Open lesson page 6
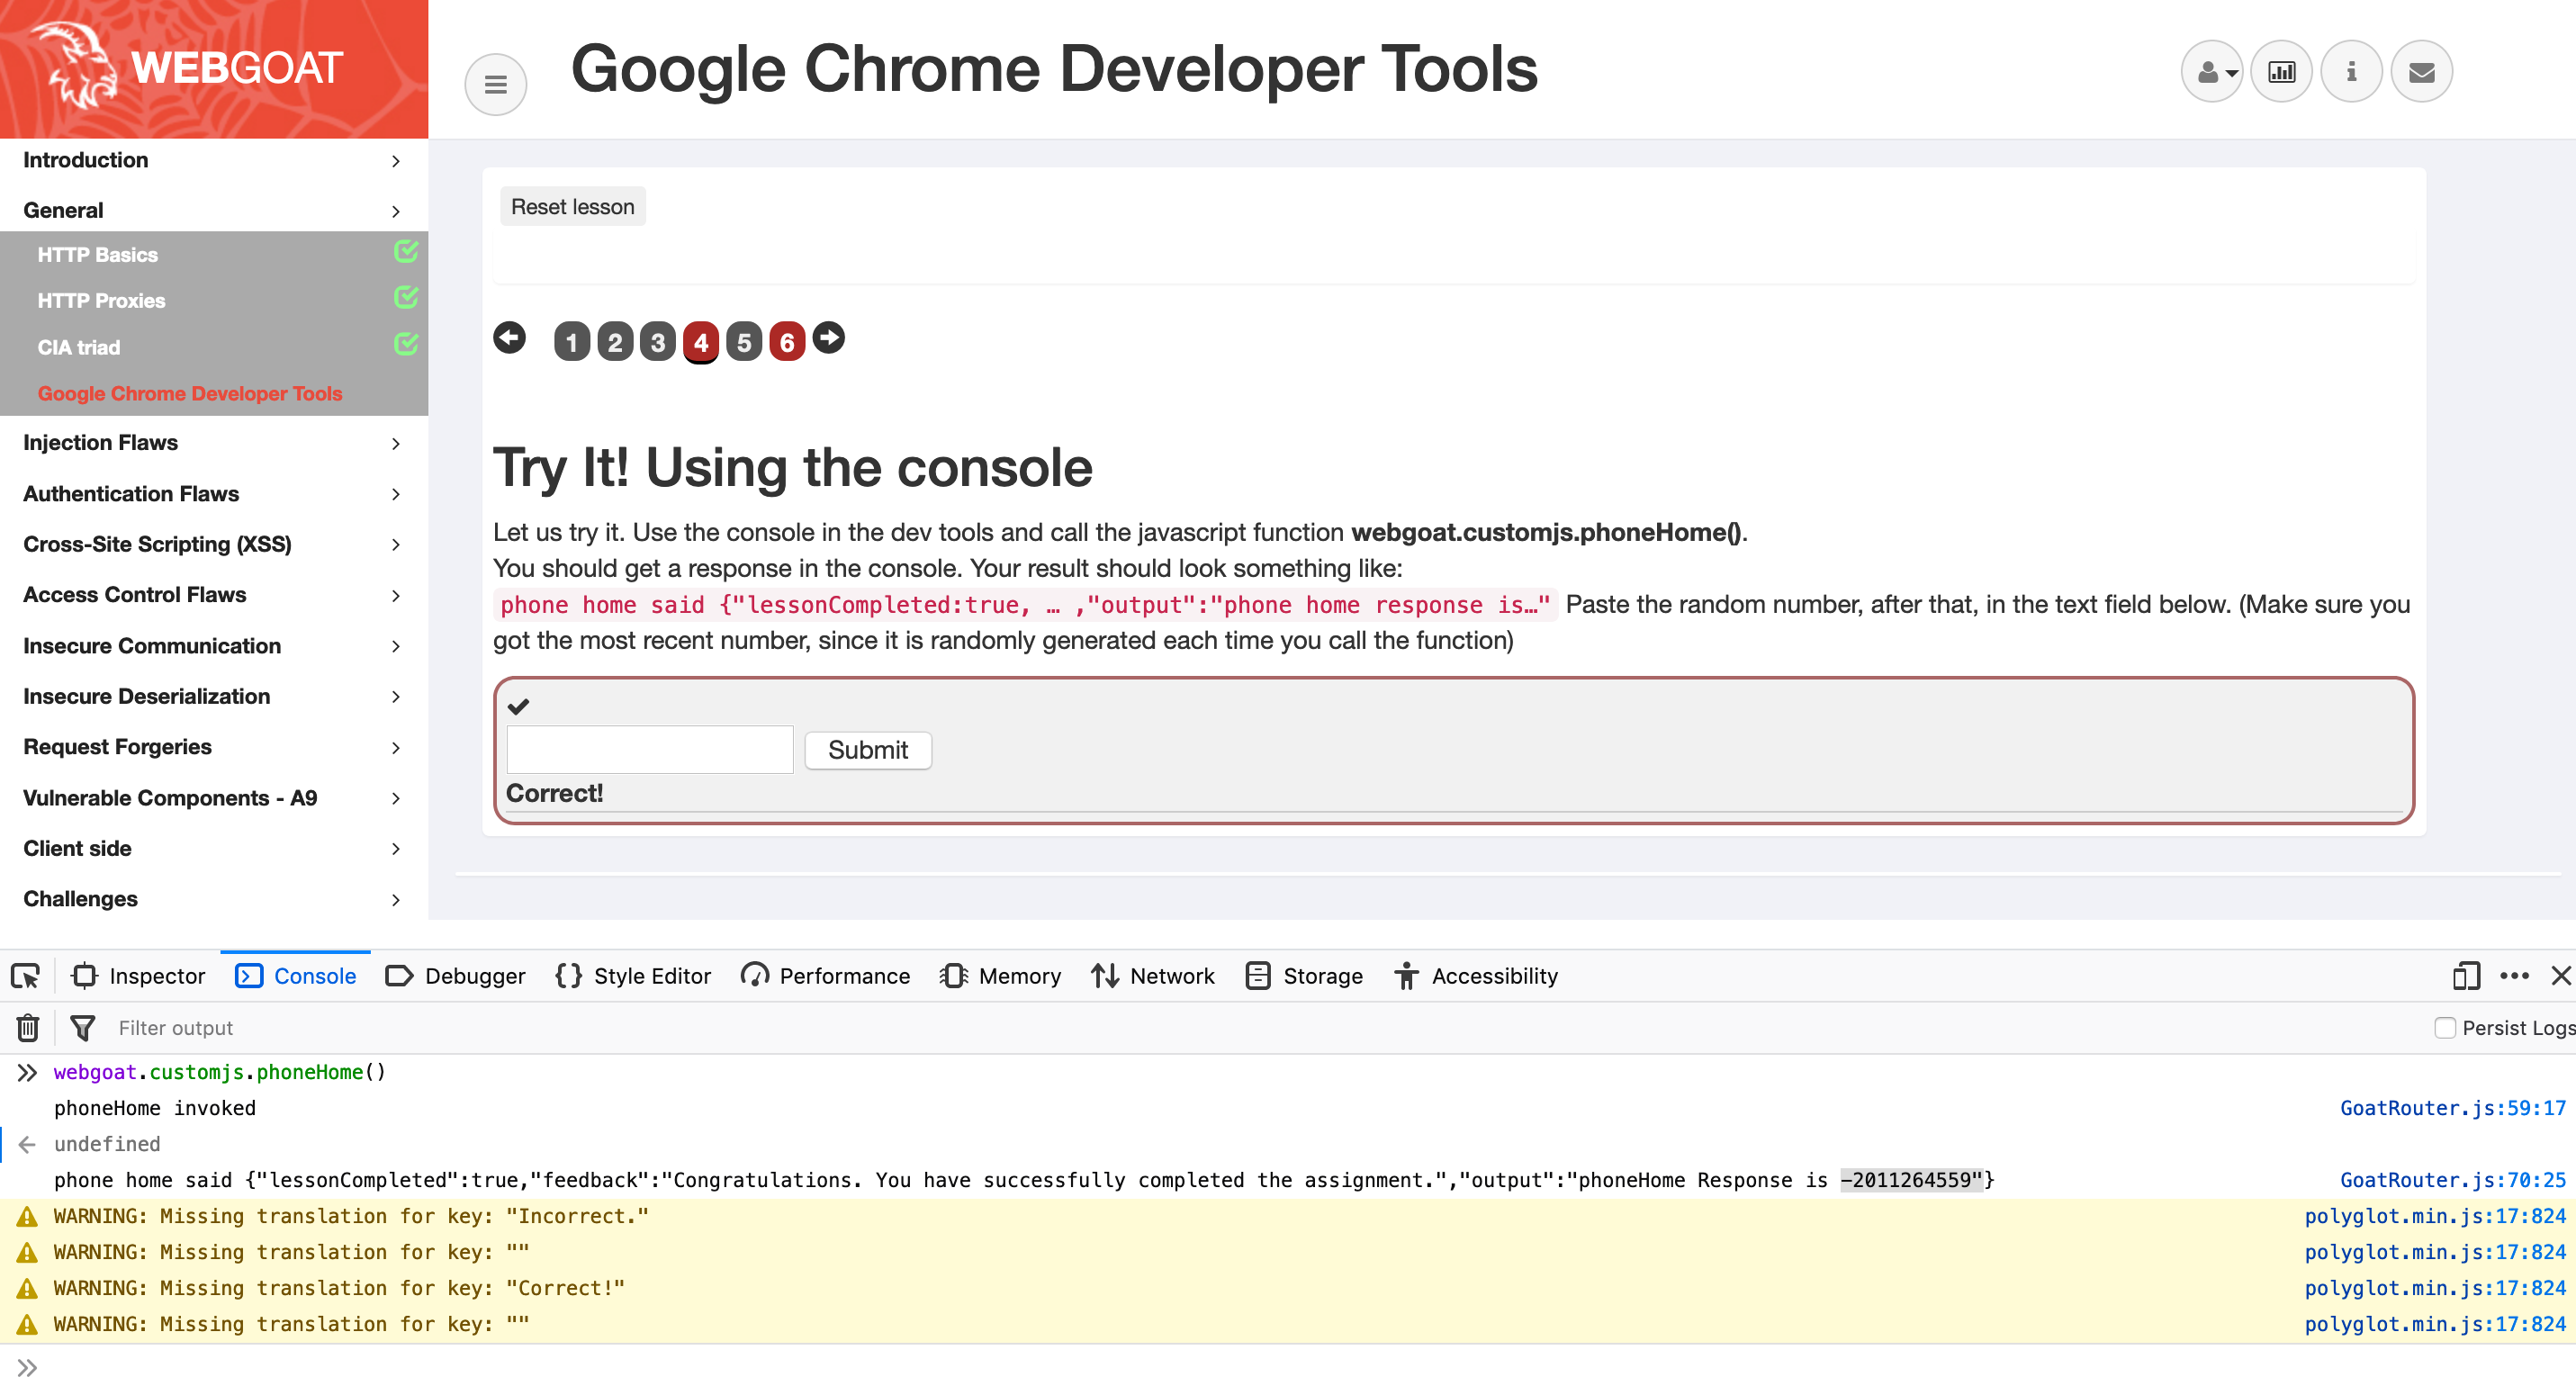 pyautogui.click(x=787, y=342)
